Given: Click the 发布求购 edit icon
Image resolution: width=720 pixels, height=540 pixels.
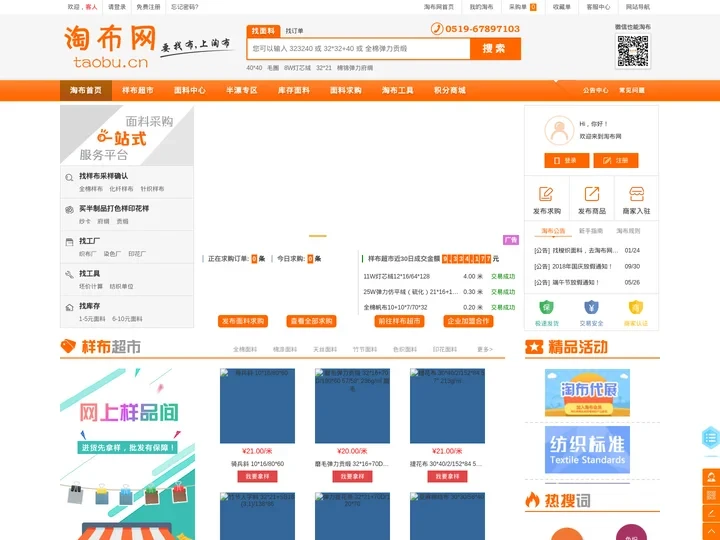Looking at the screenshot, I should tap(546, 194).
